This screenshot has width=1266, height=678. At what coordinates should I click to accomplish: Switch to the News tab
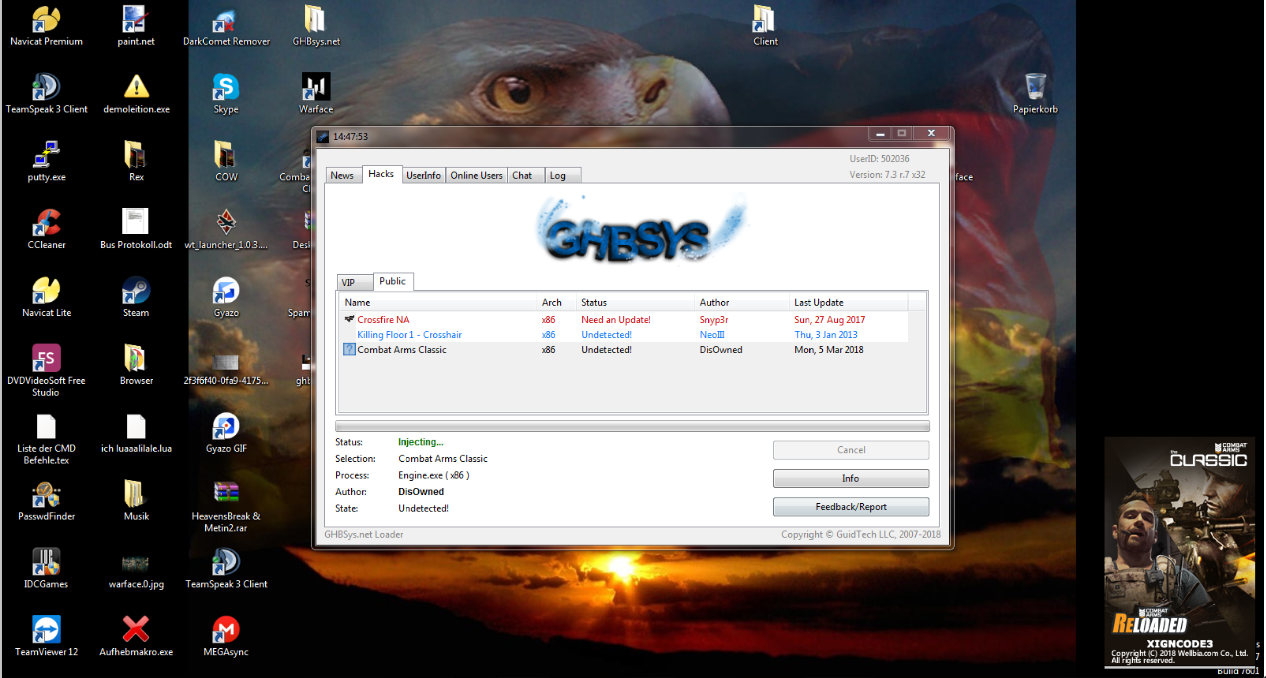[x=342, y=175]
